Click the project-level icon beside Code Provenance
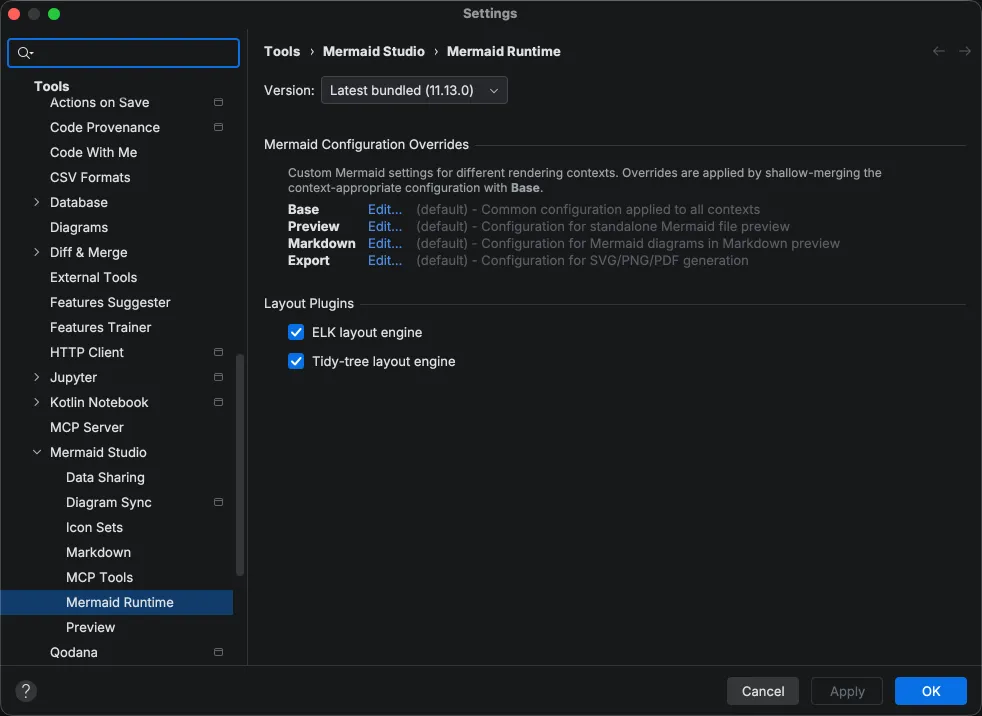 tap(218, 127)
